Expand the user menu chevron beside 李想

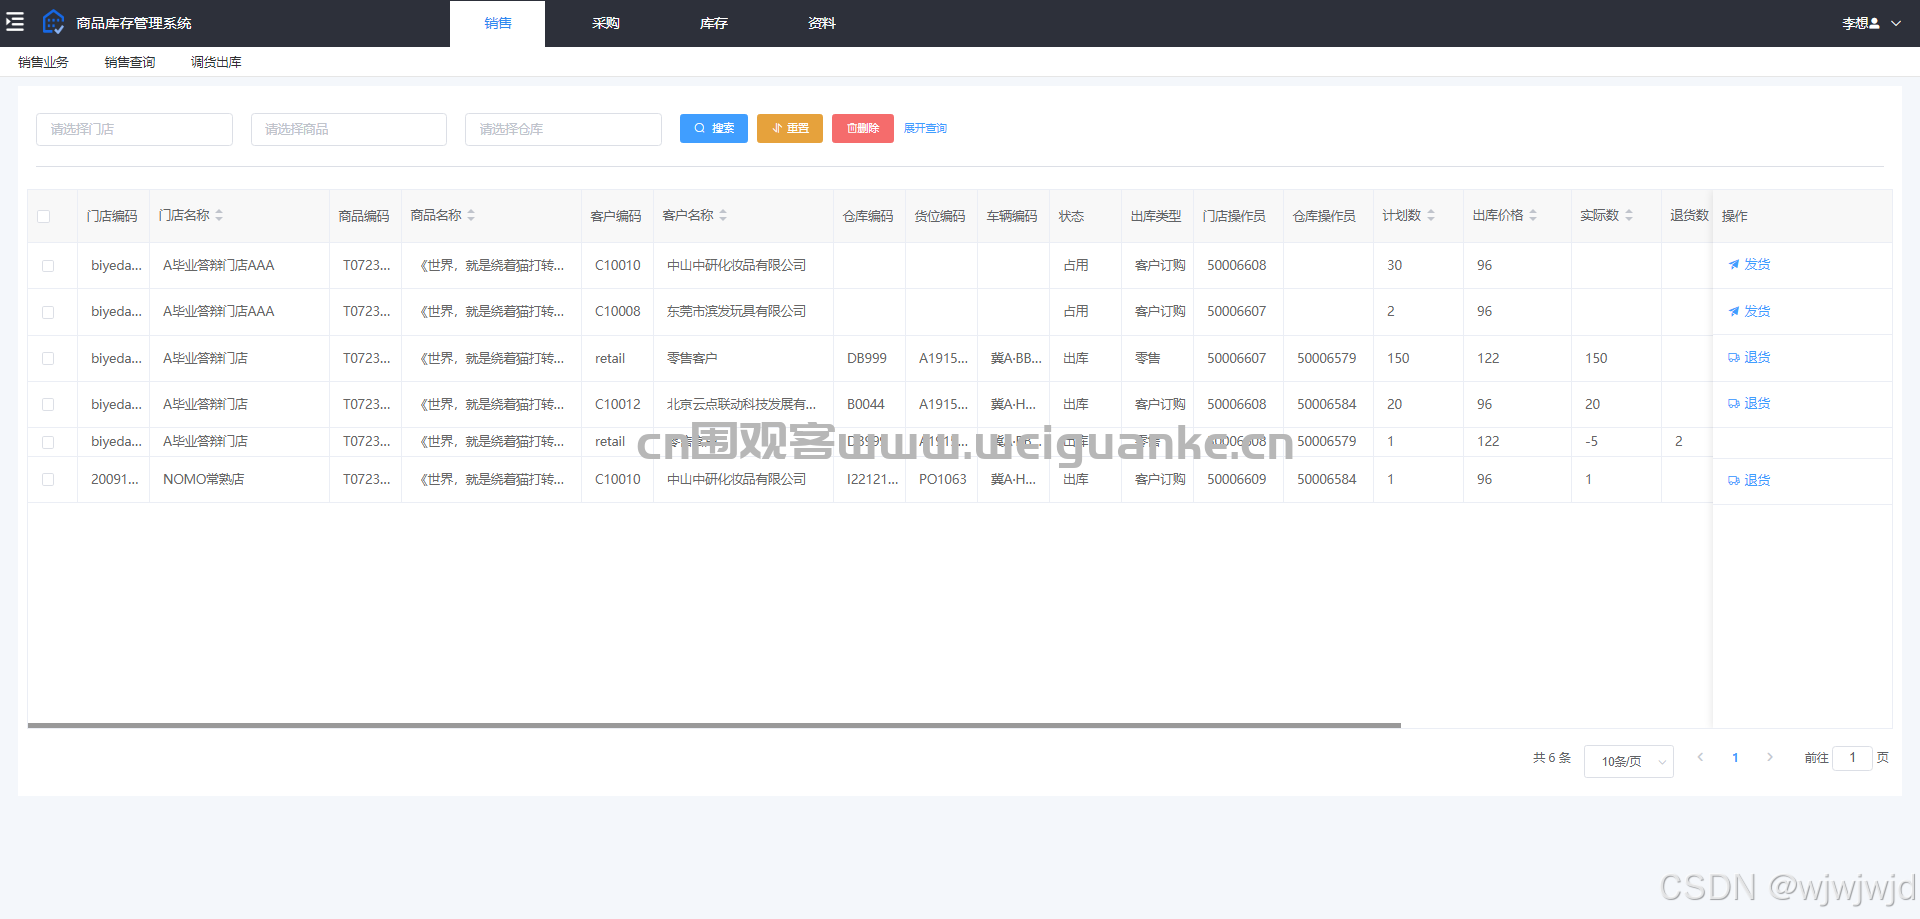click(1898, 22)
